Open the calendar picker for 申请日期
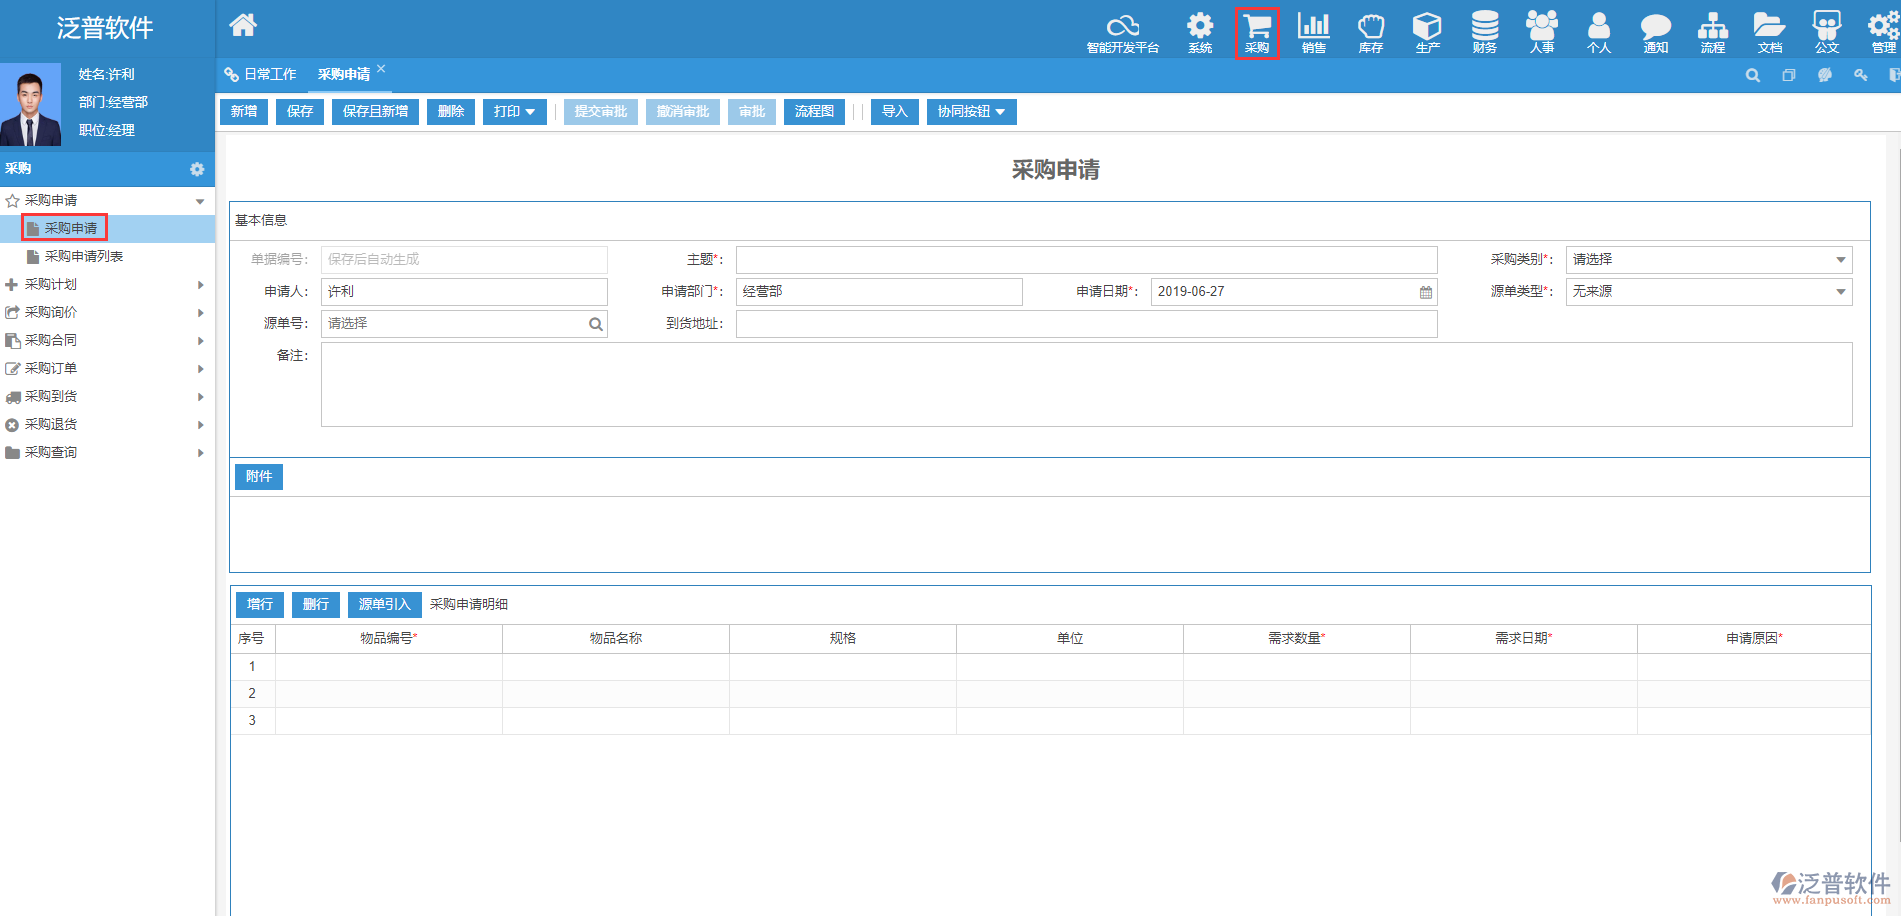The image size is (1901, 916). [x=1425, y=292]
